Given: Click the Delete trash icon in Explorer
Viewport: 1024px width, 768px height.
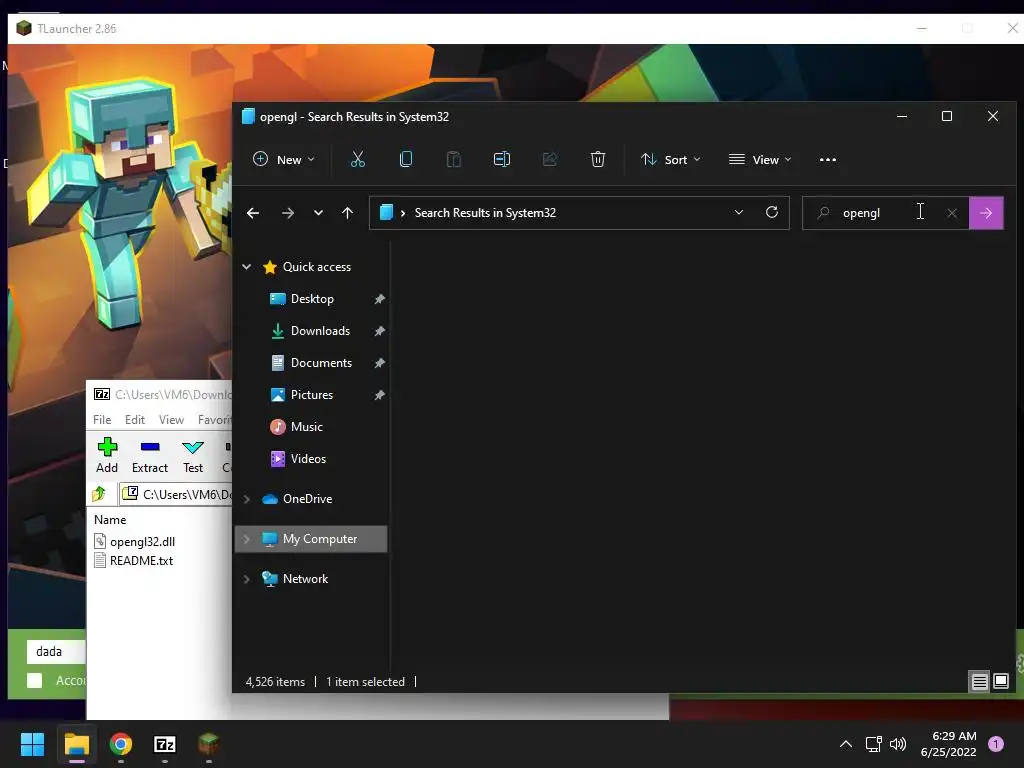Looking at the screenshot, I should [598, 159].
